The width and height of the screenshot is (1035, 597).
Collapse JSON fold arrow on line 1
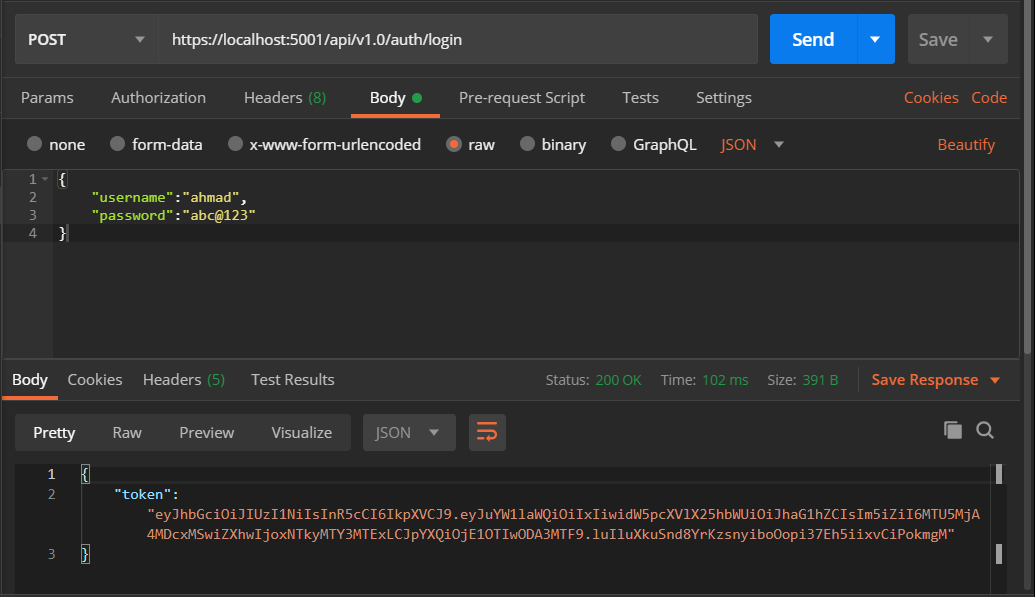[x=45, y=179]
